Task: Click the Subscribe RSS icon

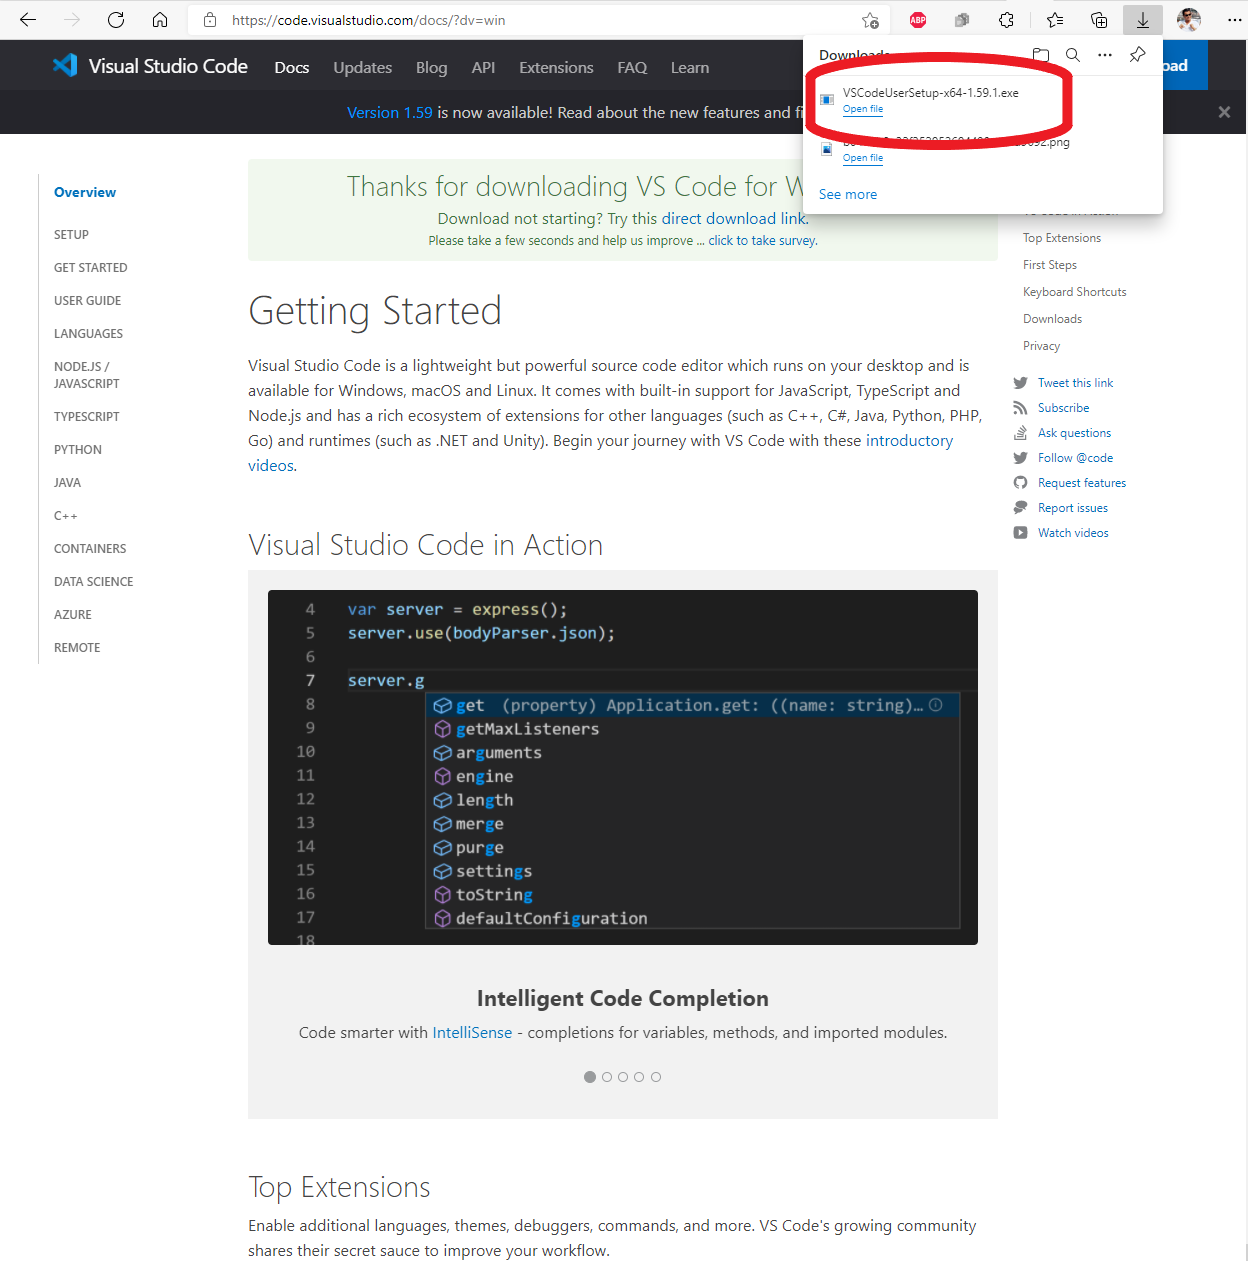Action: pyautogui.click(x=1020, y=408)
